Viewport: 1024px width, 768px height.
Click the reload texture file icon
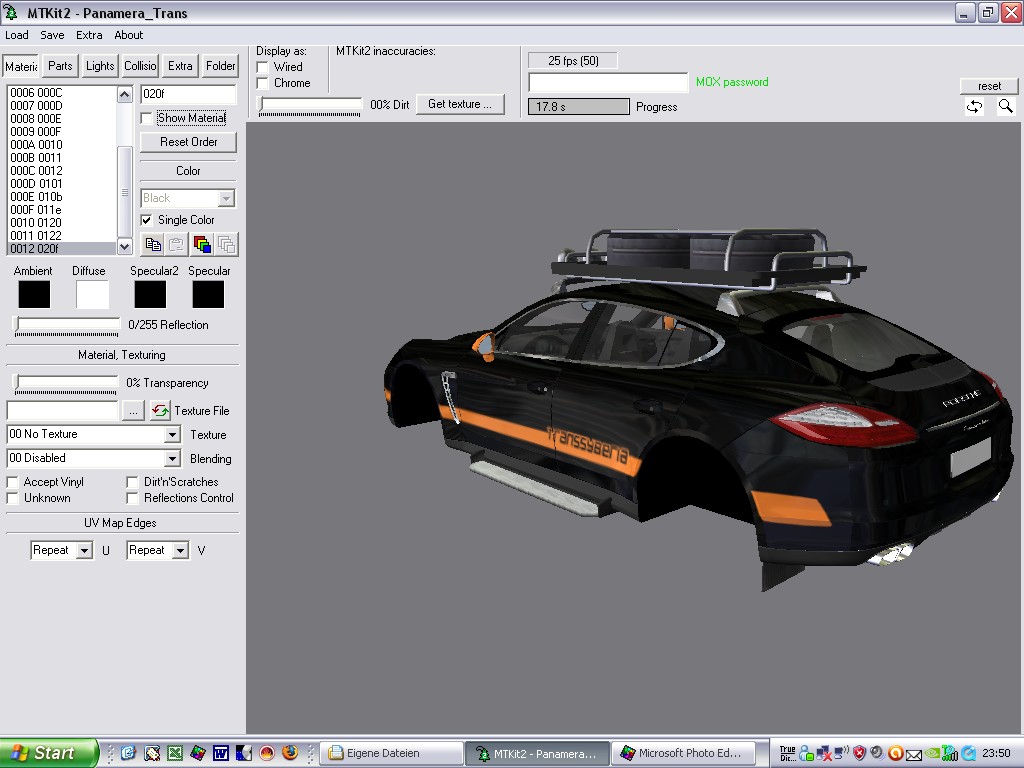coord(160,411)
